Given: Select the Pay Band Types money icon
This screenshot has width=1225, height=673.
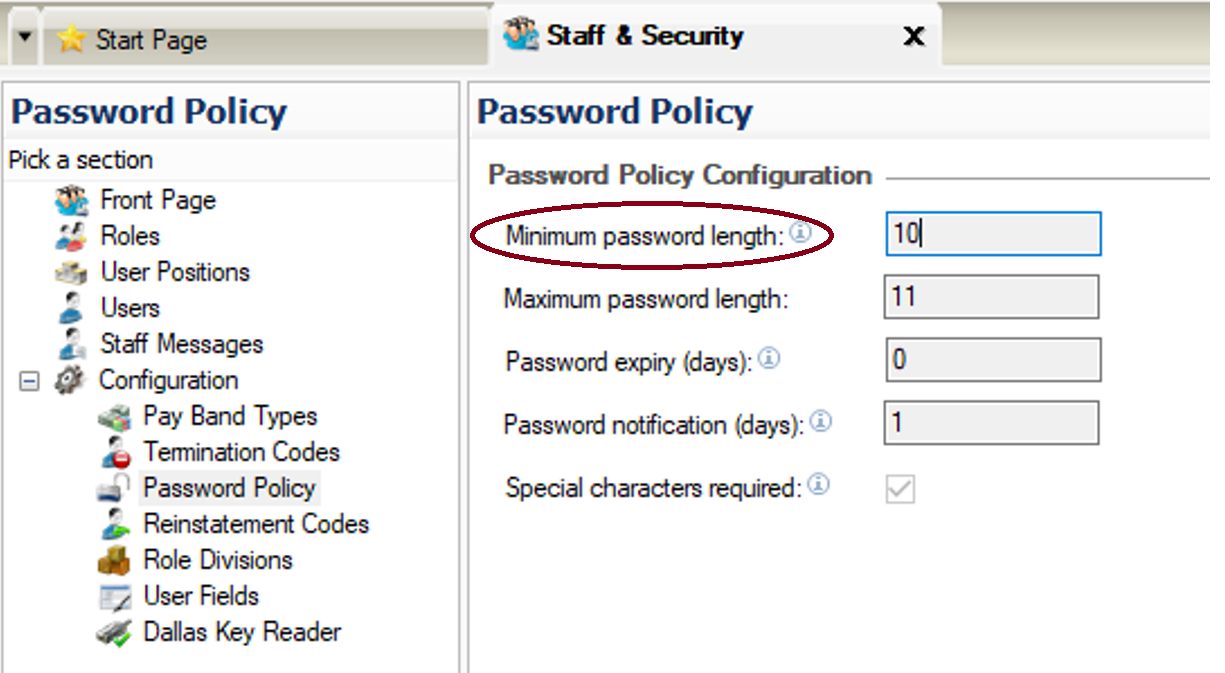Looking at the screenshot, I should pyautogui.click(x=115, y=417).
